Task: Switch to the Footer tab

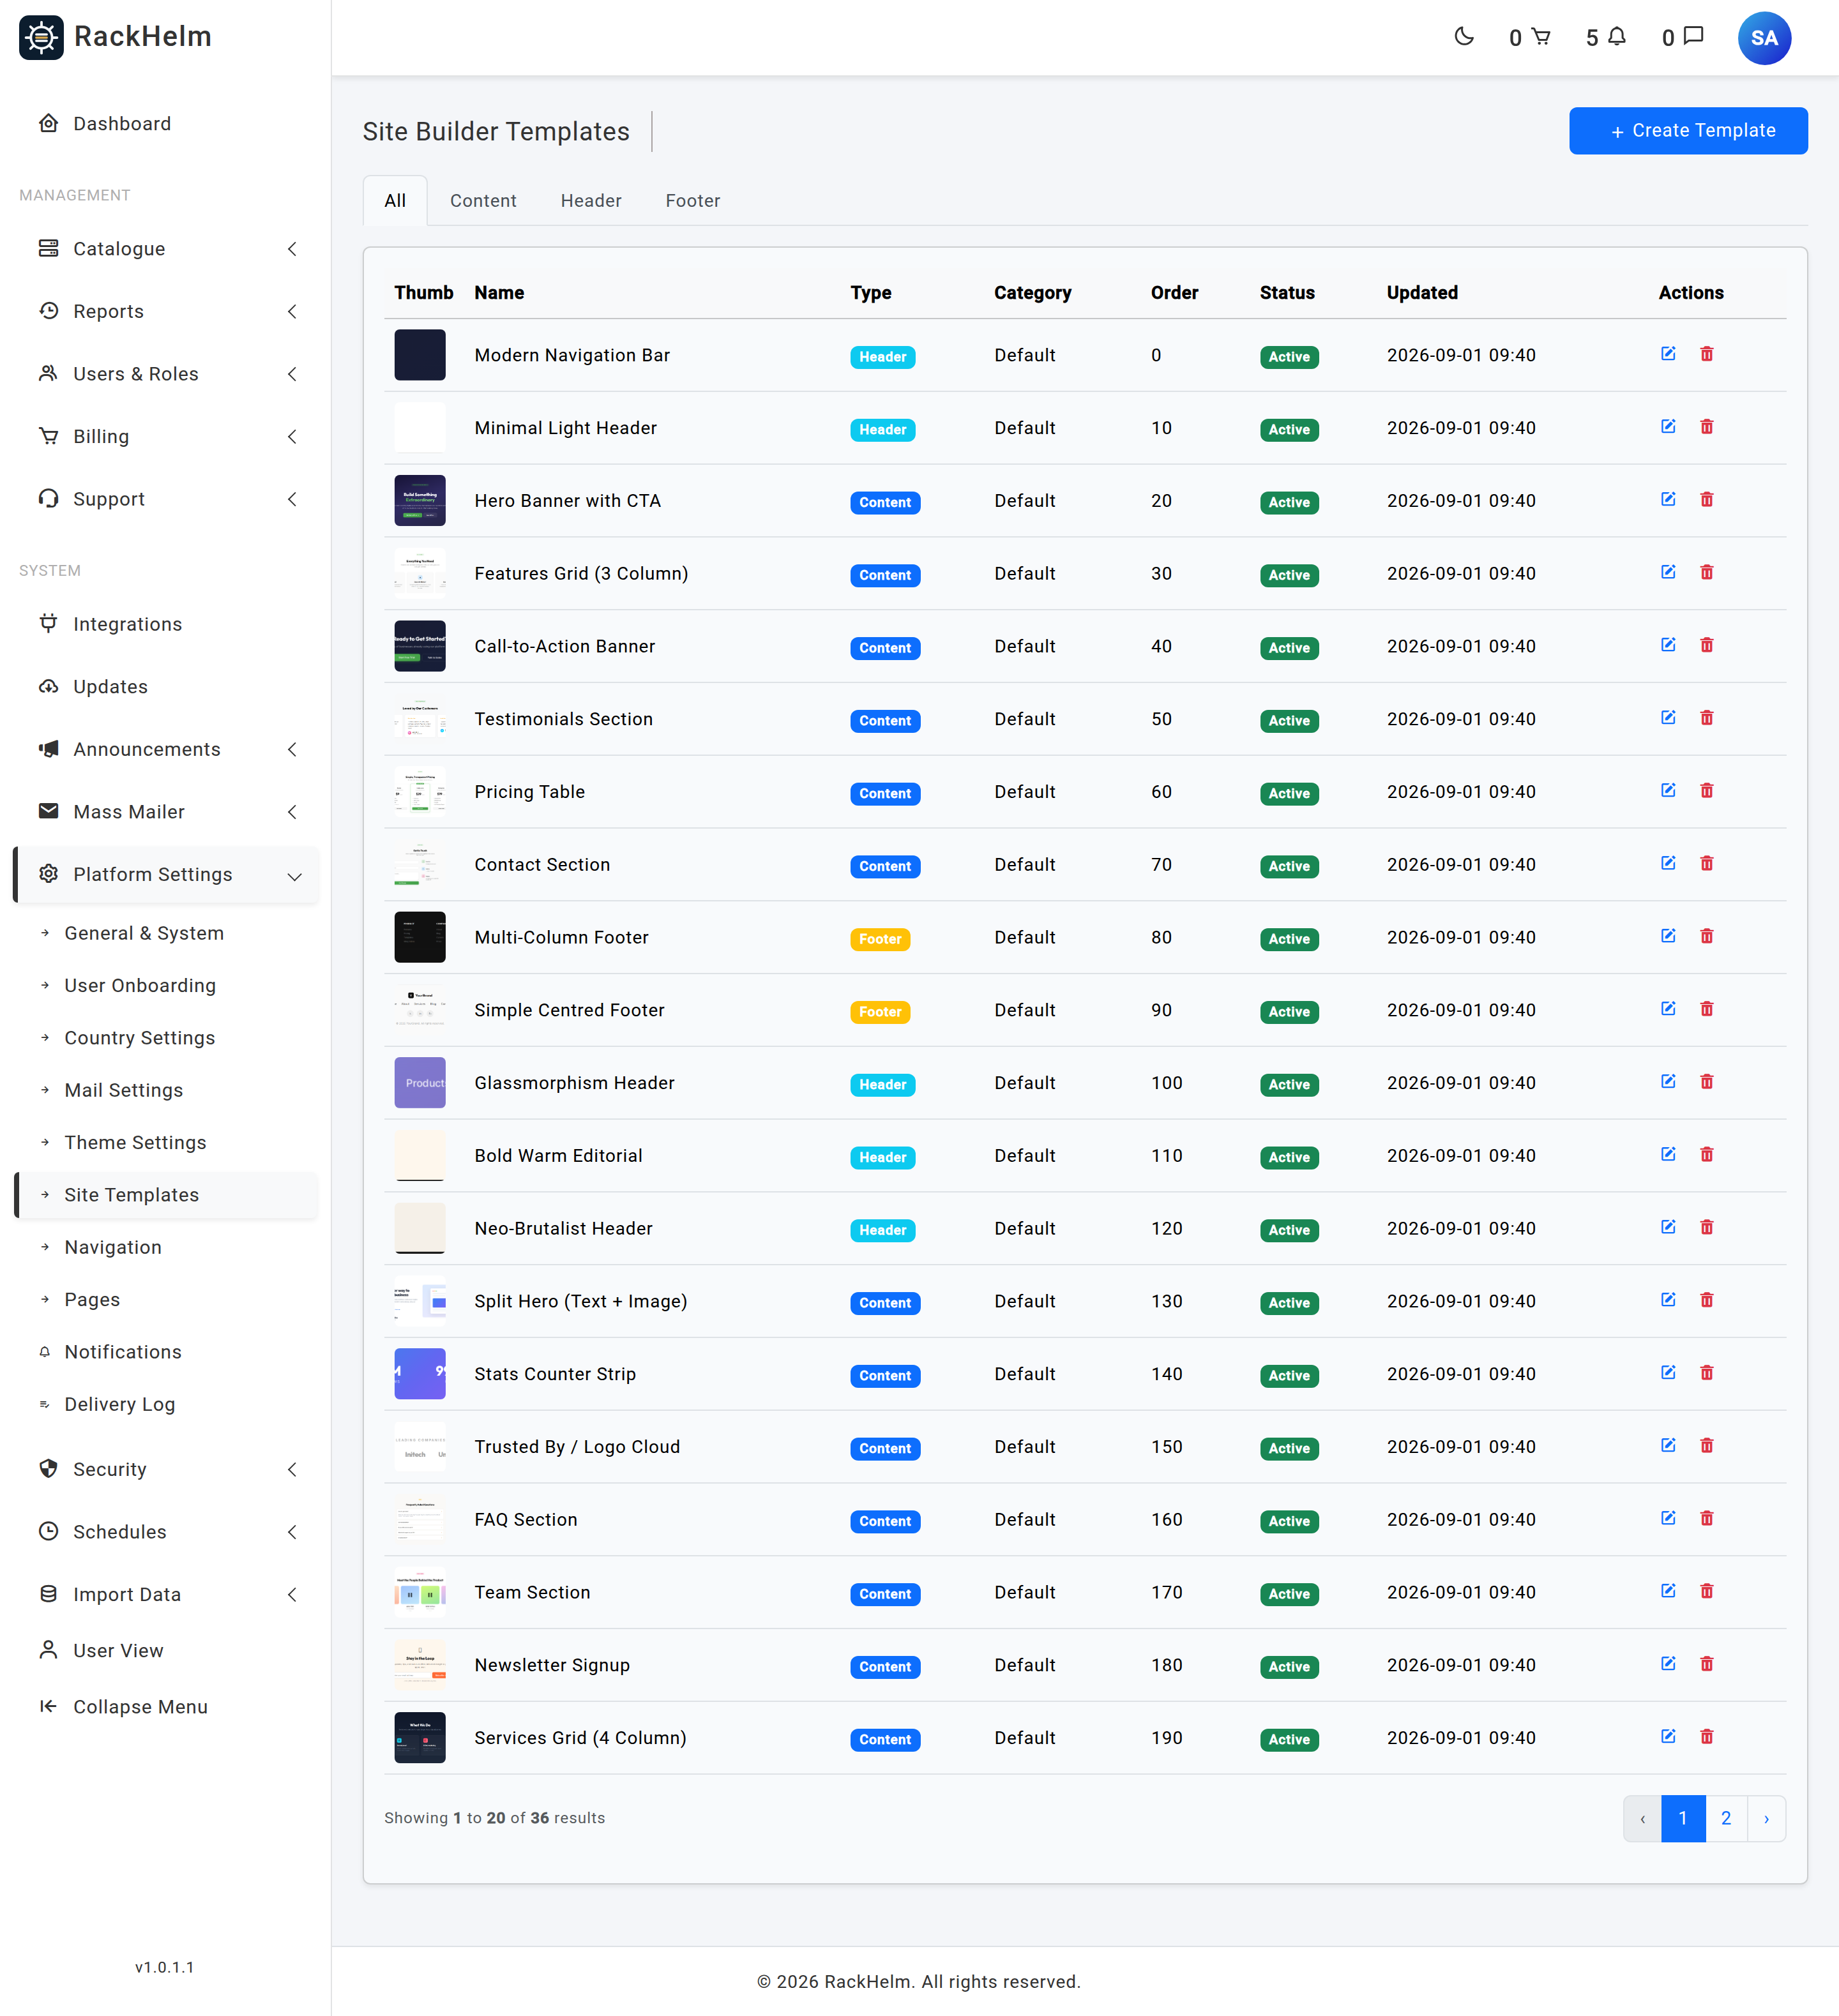Action: click(x=693, y=201)
